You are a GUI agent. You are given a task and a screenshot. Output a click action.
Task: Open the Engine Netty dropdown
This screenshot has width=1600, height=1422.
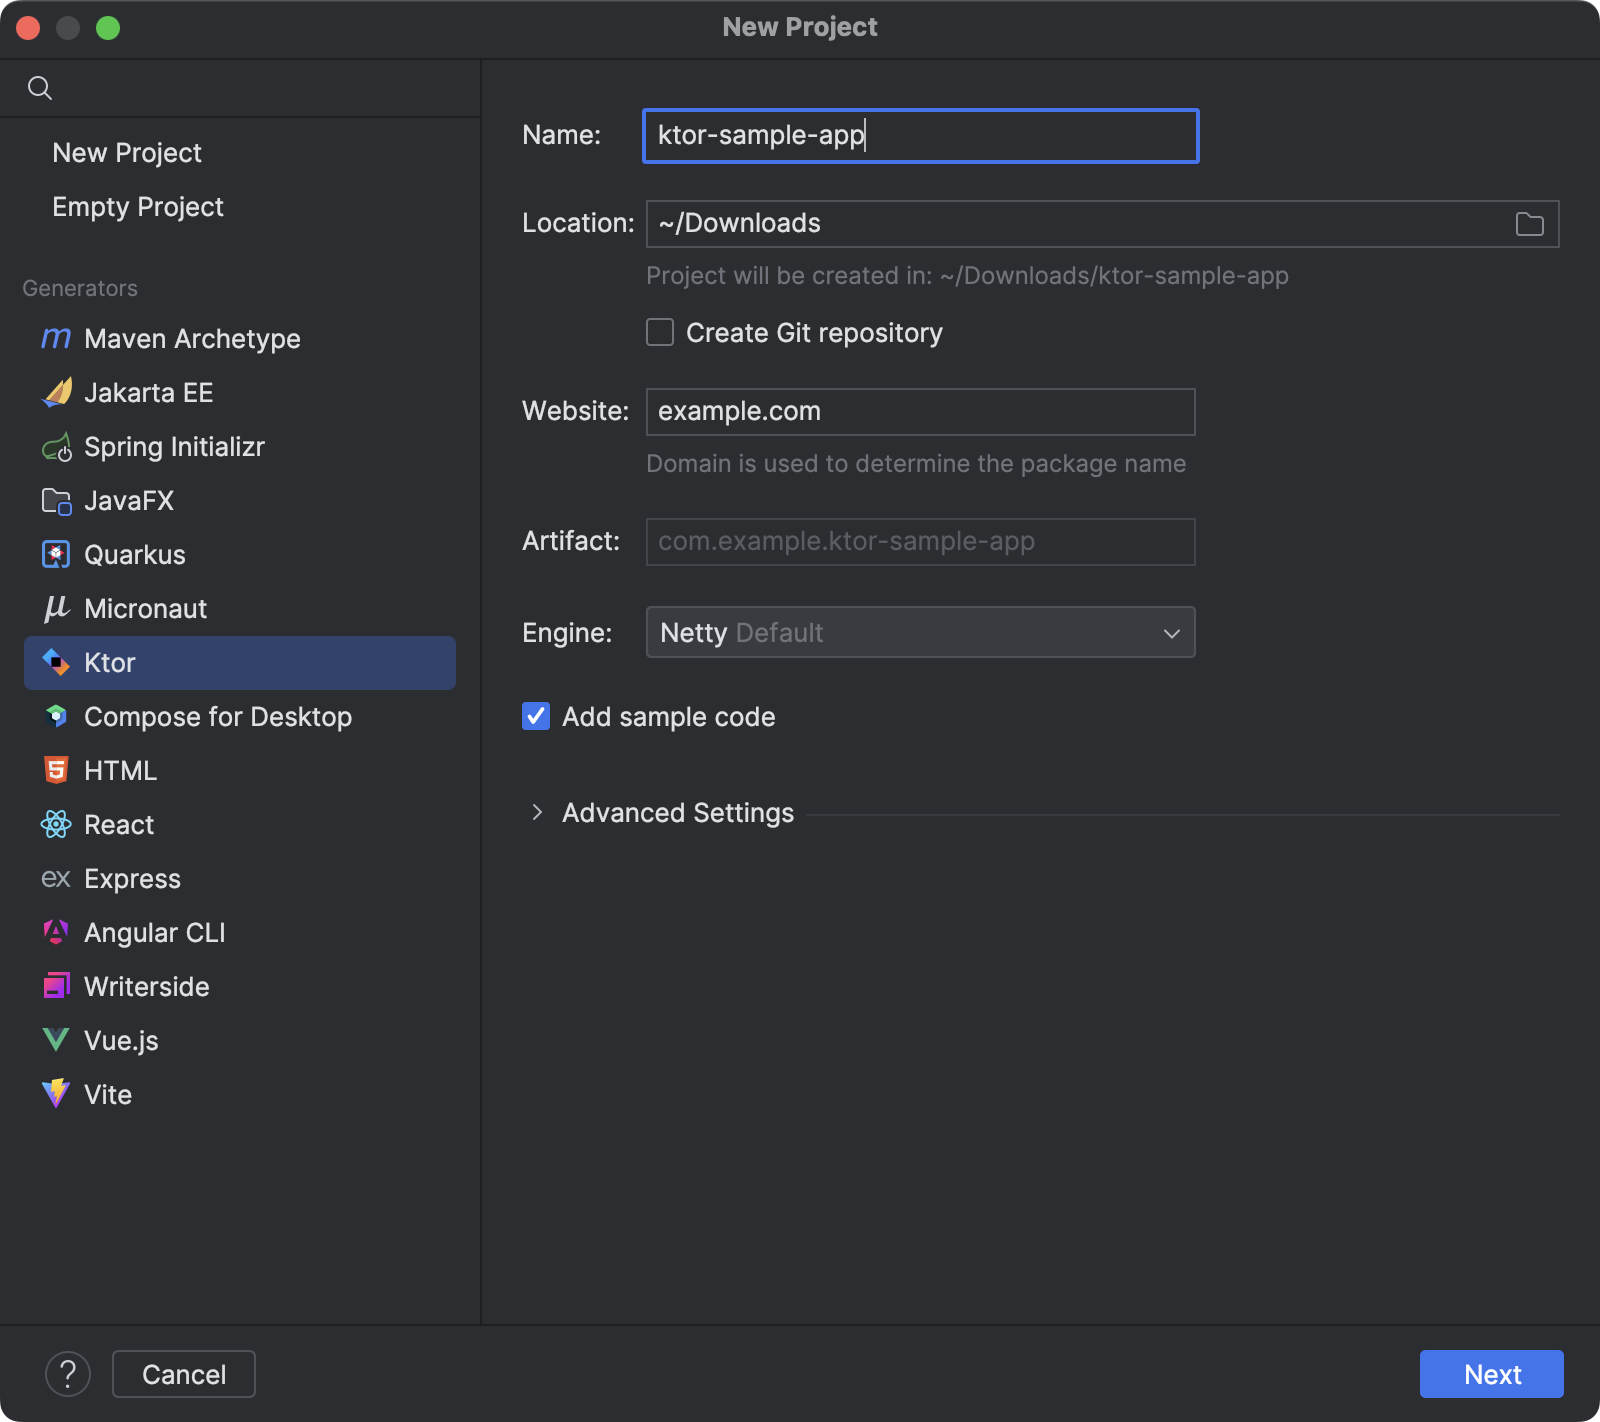(x=920, y=632)
